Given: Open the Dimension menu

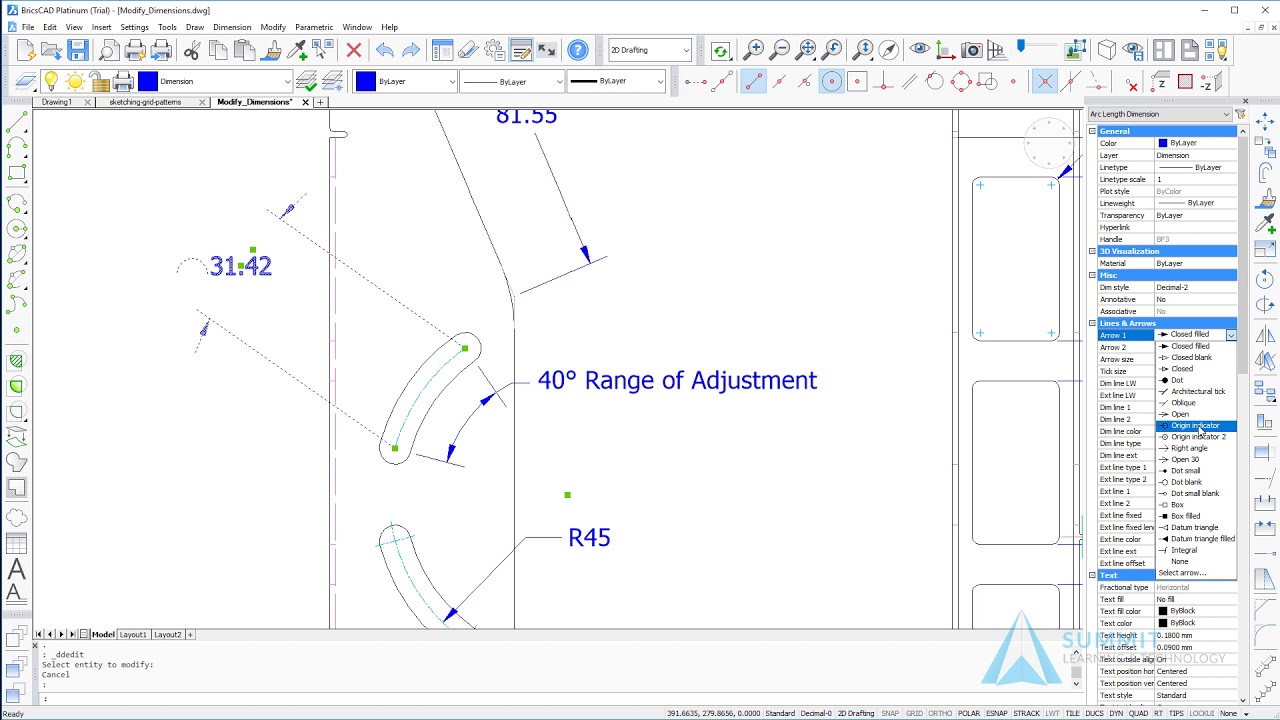Looking at the screenshot, I should coord(232,27).
